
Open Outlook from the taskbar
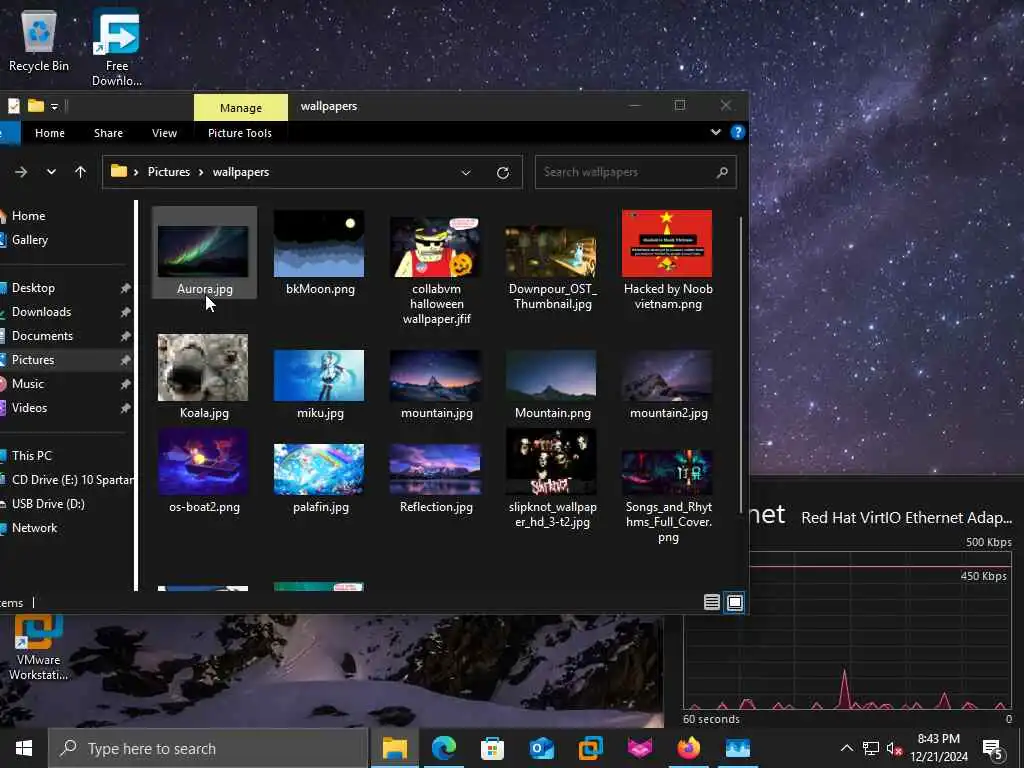click(541, 748)
